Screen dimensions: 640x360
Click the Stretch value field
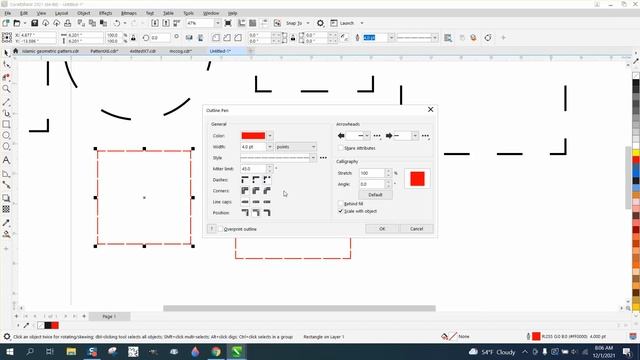click(372, 173)
